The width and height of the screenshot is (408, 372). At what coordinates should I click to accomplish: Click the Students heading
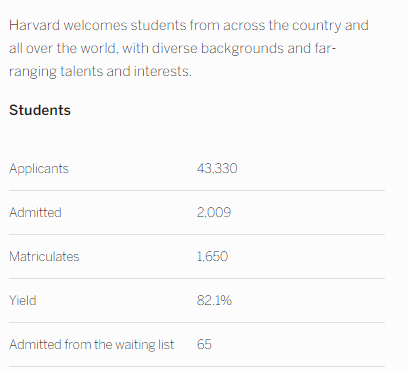[40, 110]
